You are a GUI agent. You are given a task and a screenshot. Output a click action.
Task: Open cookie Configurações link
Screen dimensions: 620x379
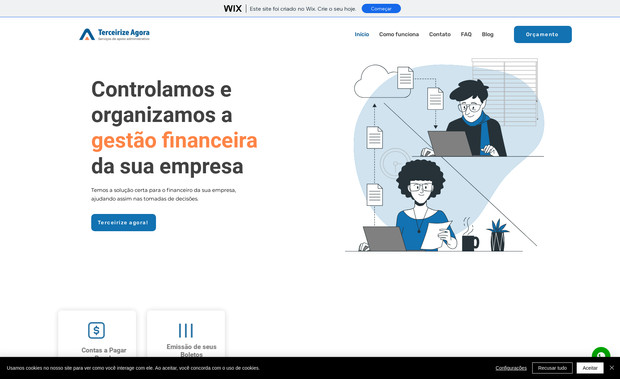click(511, 368)
